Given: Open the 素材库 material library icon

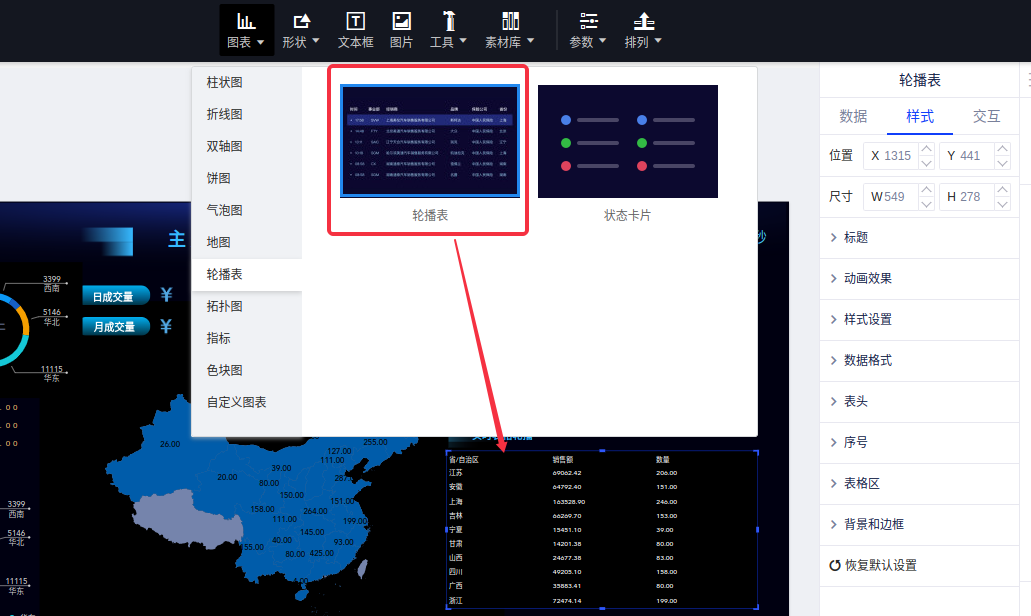Looking at the screenshot, I should 510,21.
